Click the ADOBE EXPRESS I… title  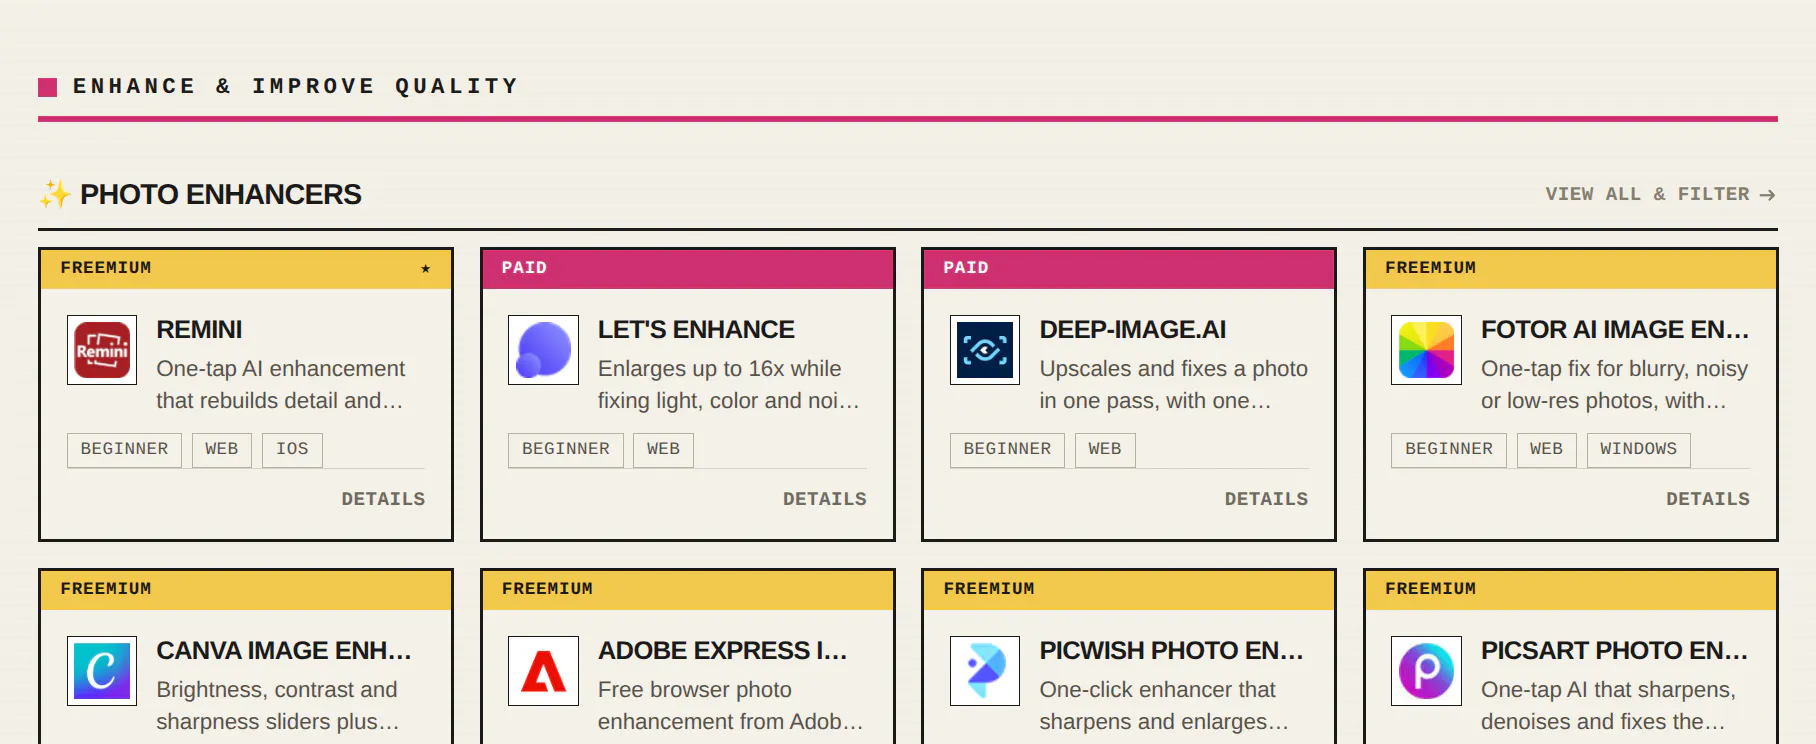[722, 651]
